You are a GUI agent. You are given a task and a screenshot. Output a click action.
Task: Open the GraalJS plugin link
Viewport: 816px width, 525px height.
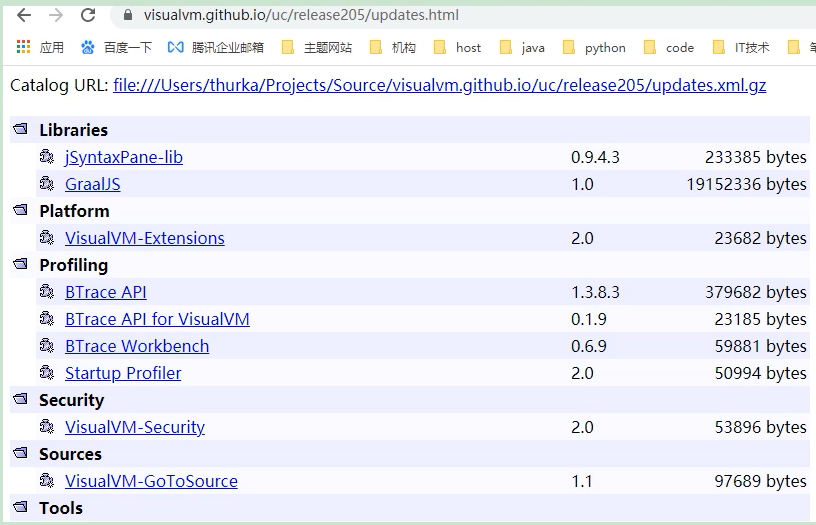[93, 184]
